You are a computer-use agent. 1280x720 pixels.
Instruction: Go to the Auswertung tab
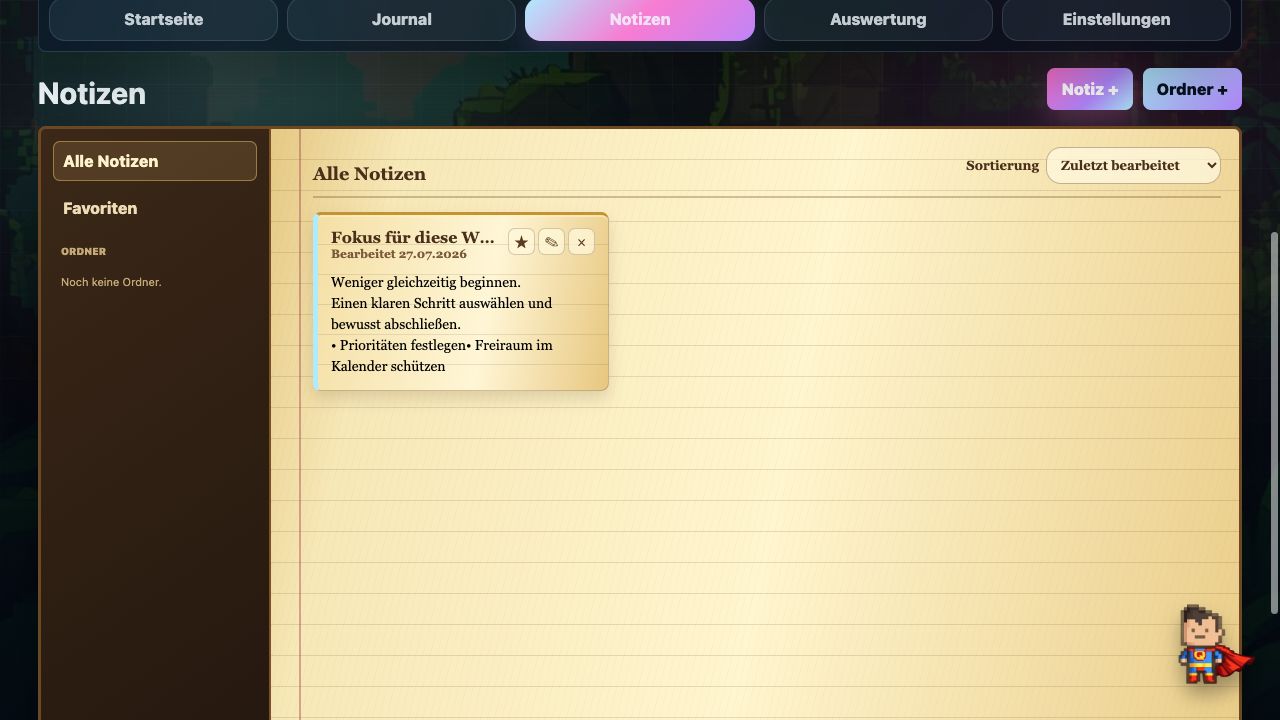coord(878,20)
